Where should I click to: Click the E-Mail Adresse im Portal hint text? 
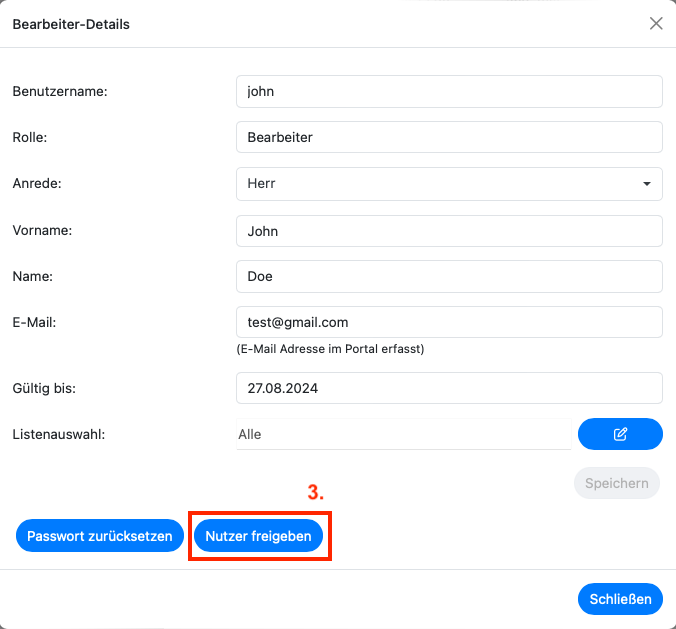point(330,349)
